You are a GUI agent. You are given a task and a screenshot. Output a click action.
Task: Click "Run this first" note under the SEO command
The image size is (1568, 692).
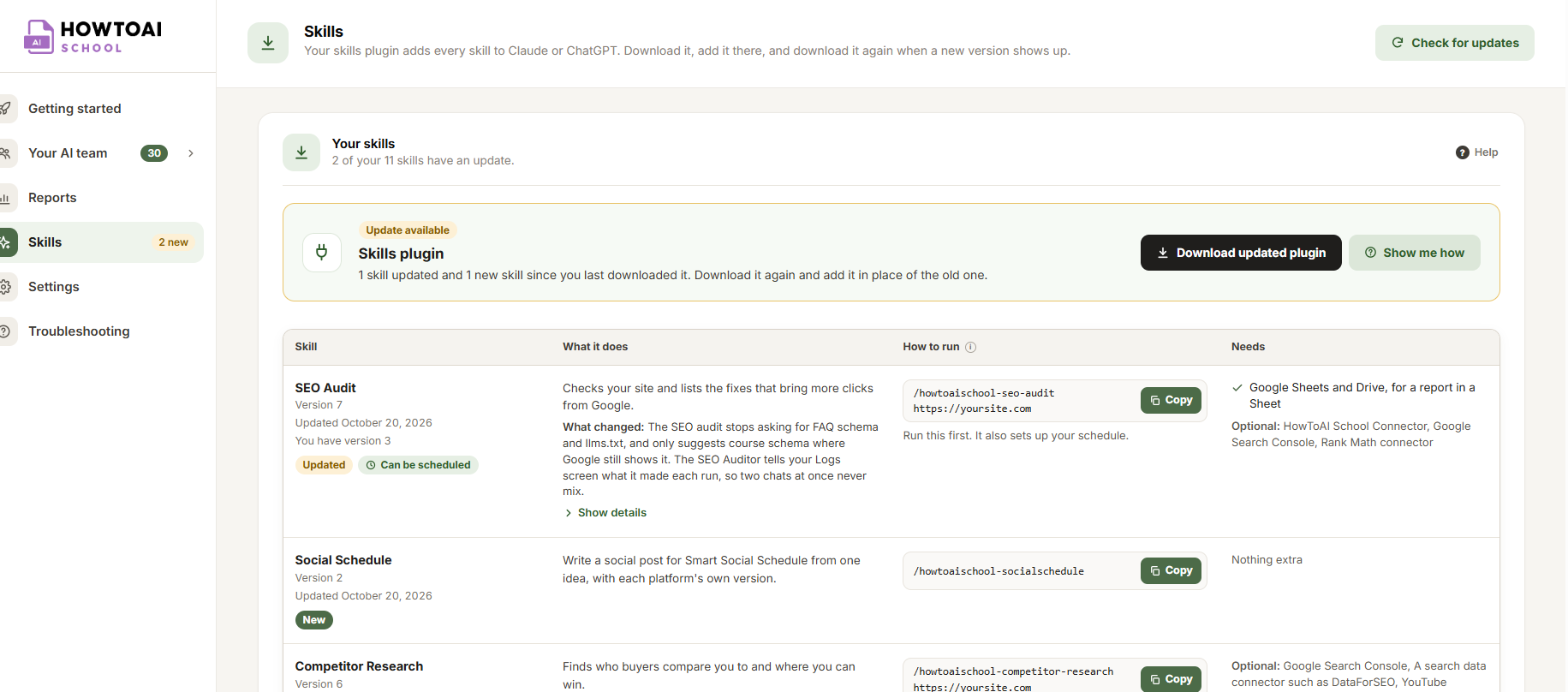point(1016,436)
